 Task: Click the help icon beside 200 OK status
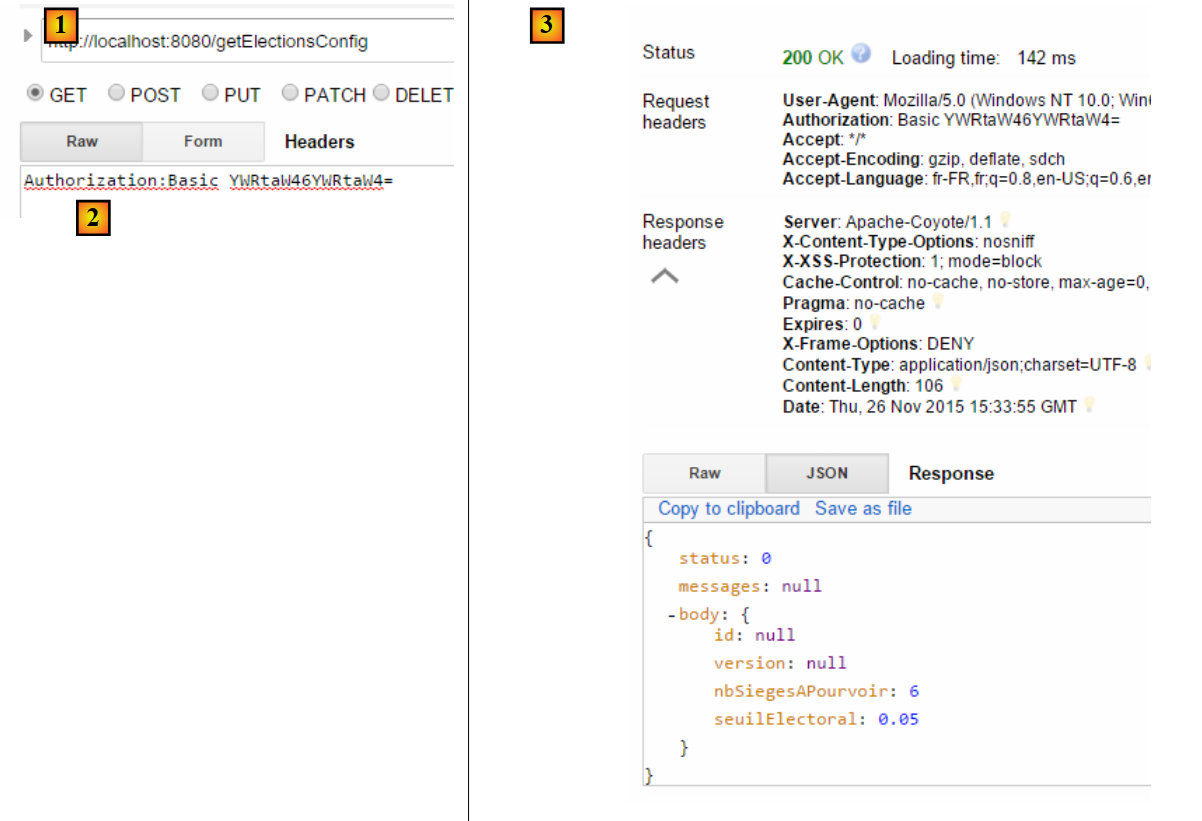861,55
